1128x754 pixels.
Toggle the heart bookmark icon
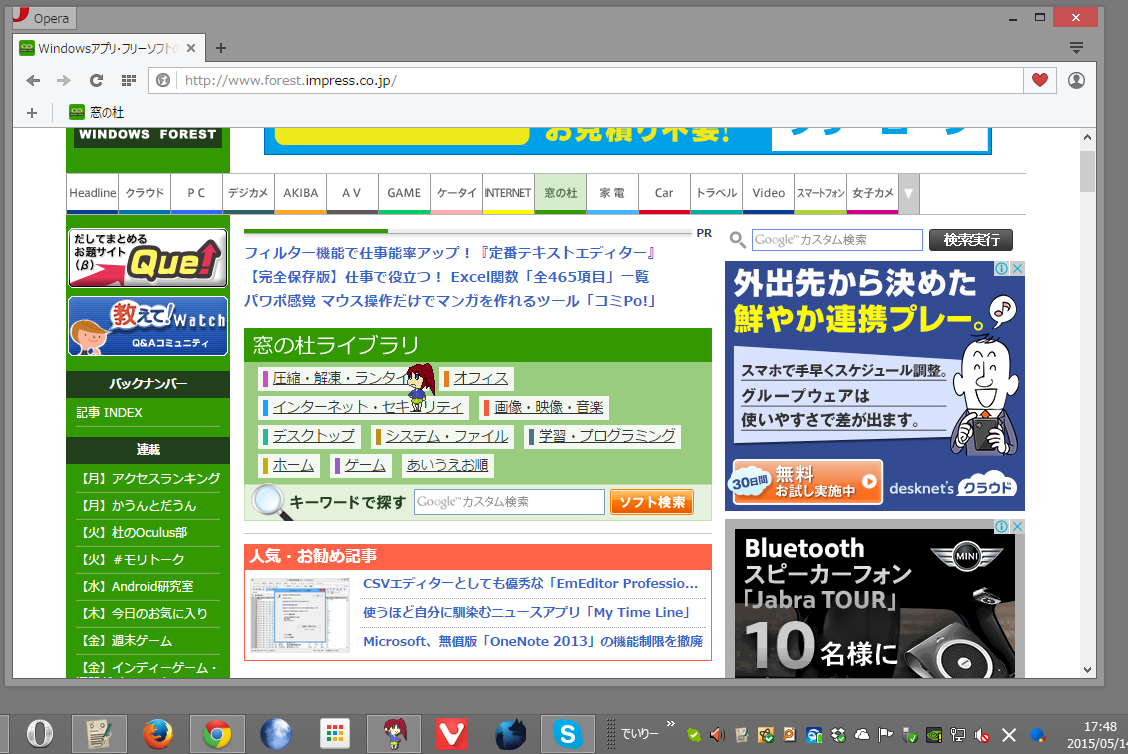click(x=1042, y=80)
